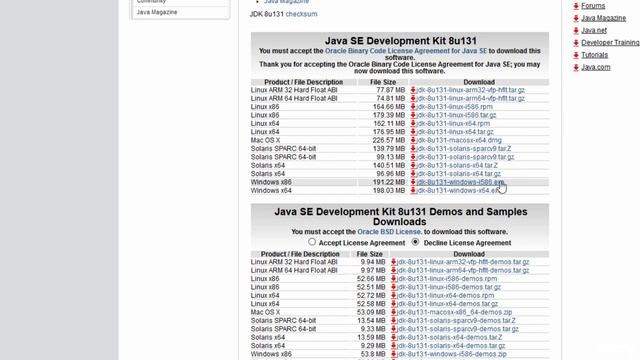Download jdk-8u131-windows-i586.exe via its link
This screenshot has width=640, height=360.
point(460,182)
